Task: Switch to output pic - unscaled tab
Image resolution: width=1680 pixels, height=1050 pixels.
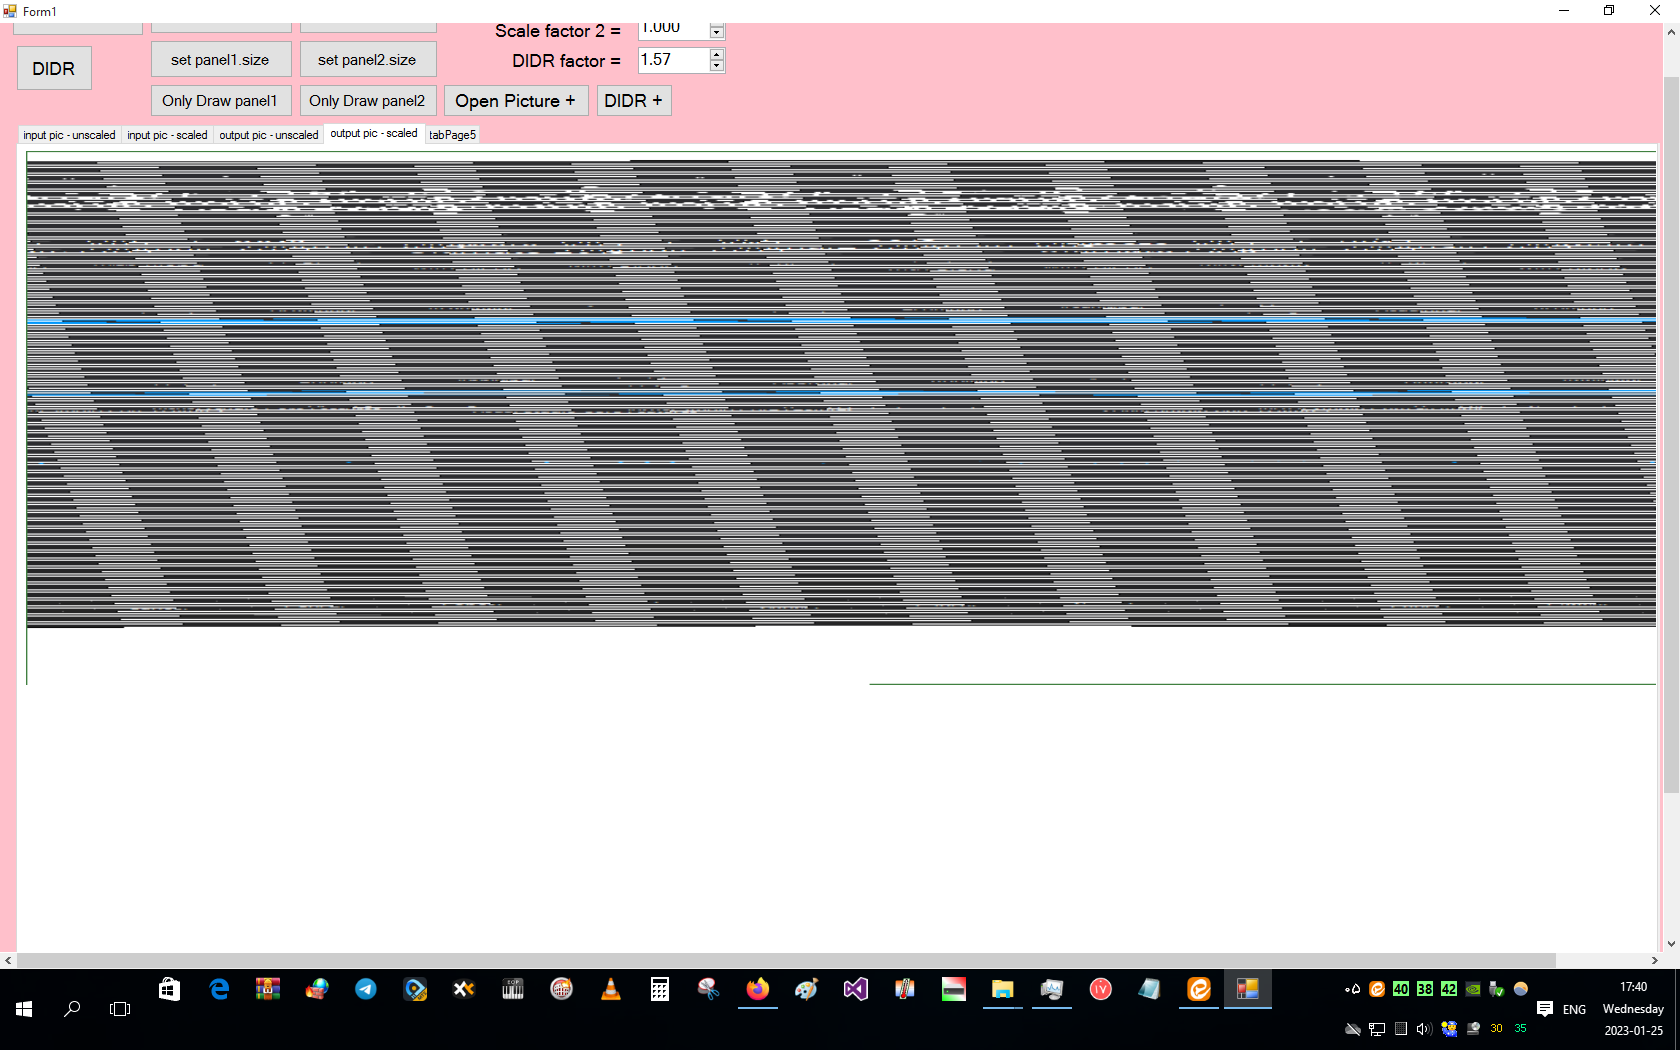Action: click(x=269, y=135)
